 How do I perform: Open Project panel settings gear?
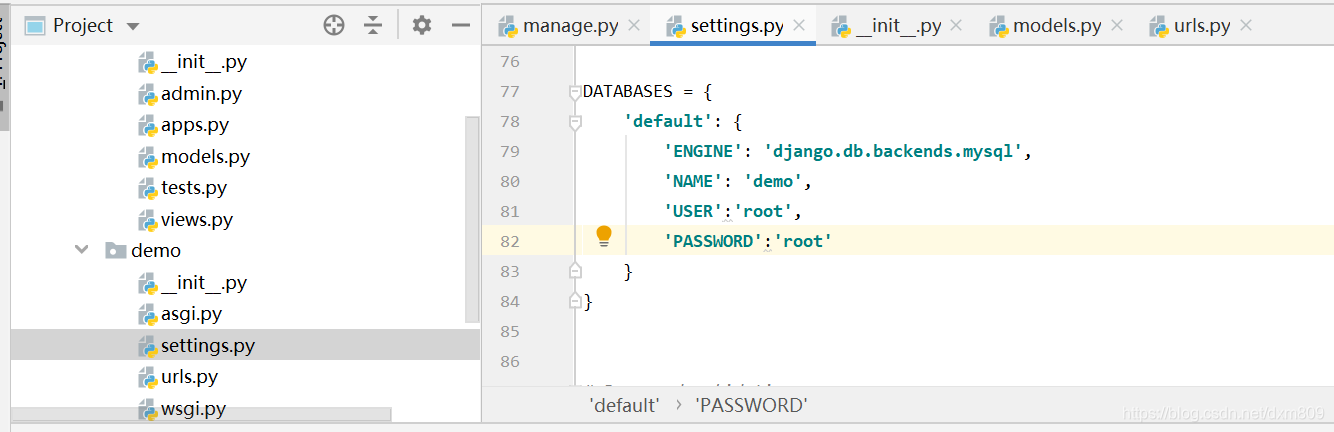(422, 25)
